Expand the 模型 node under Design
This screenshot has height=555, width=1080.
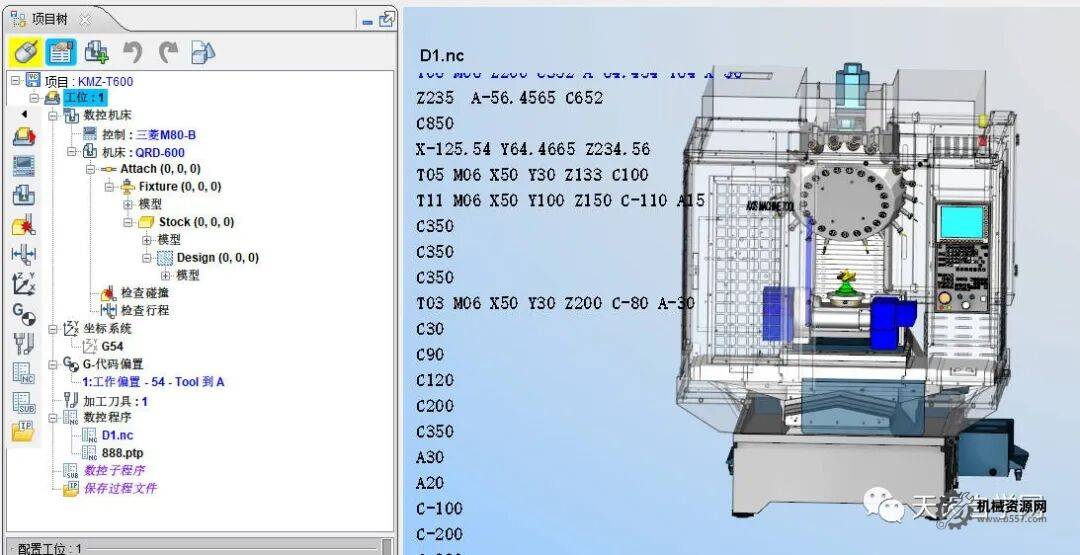tap(165, 275)
